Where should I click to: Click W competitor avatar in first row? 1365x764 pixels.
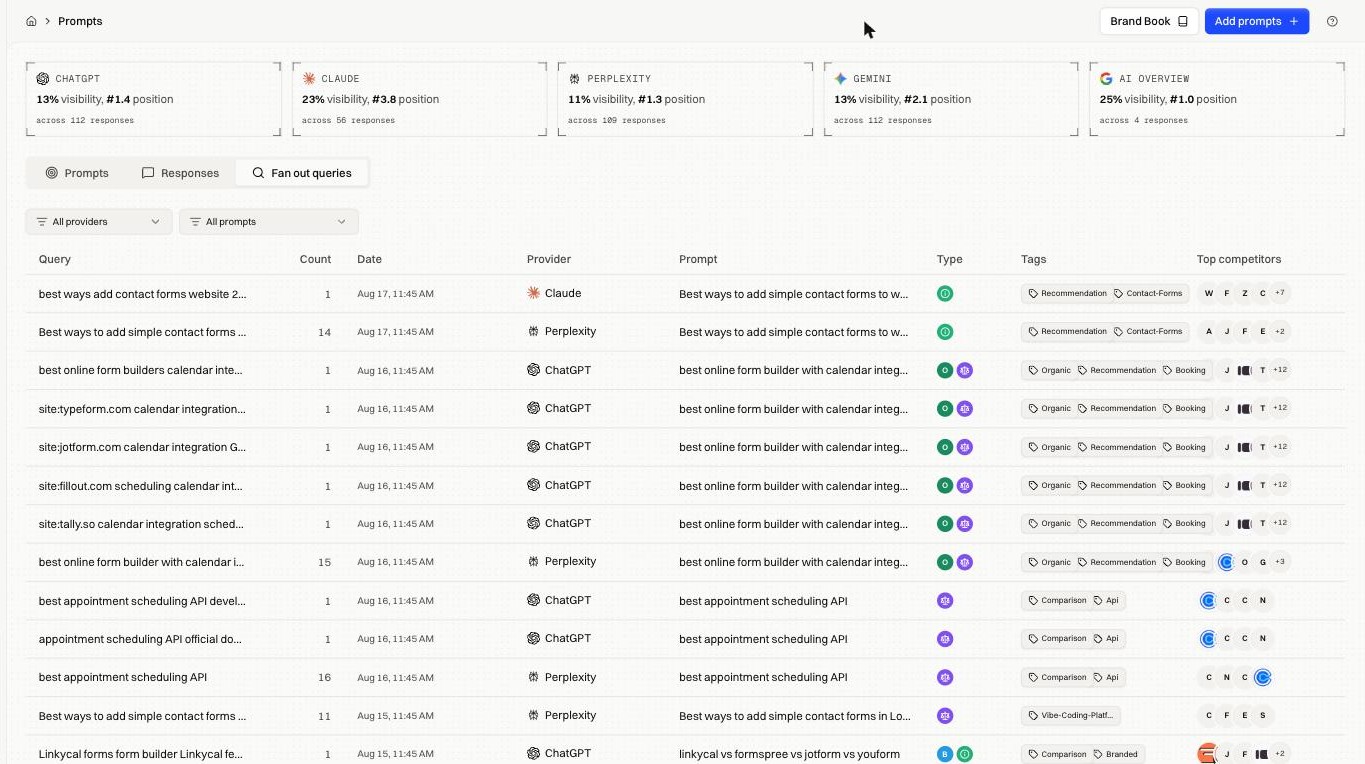point(1209,294)
